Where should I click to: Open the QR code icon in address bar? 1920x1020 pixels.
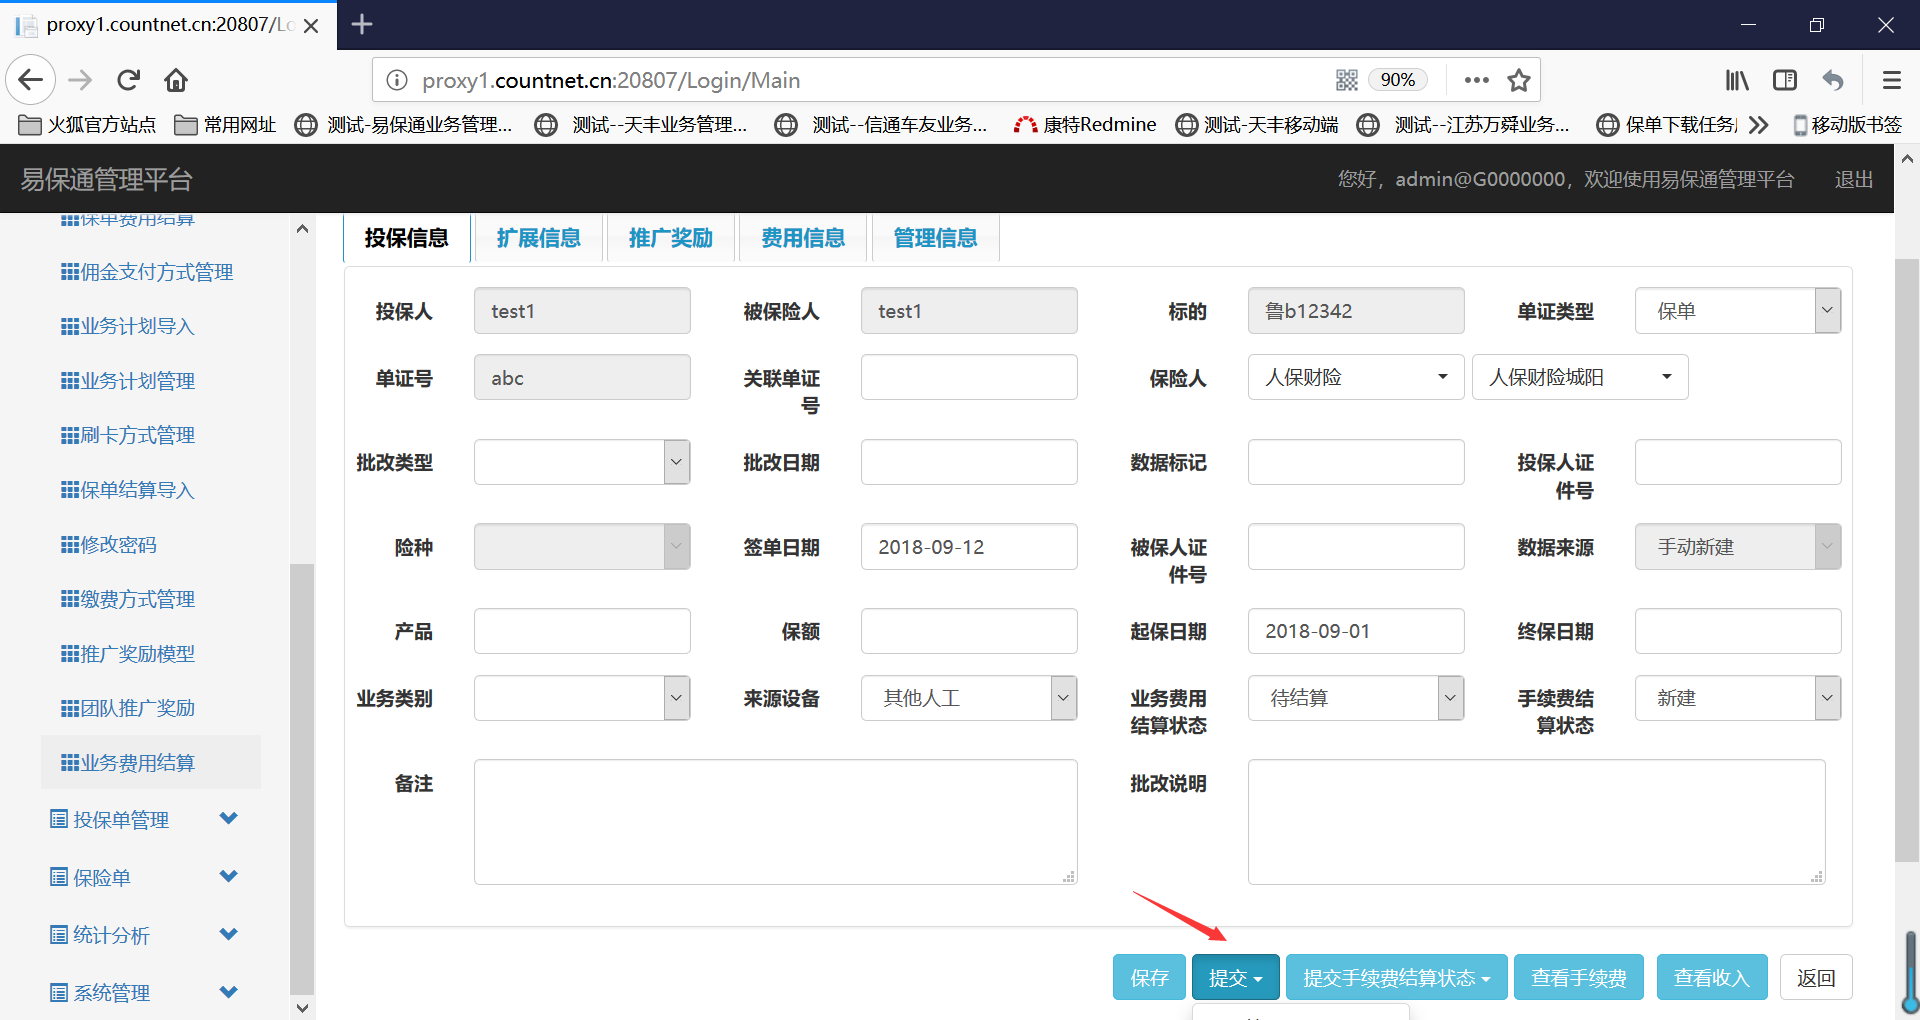point(1346,80)
